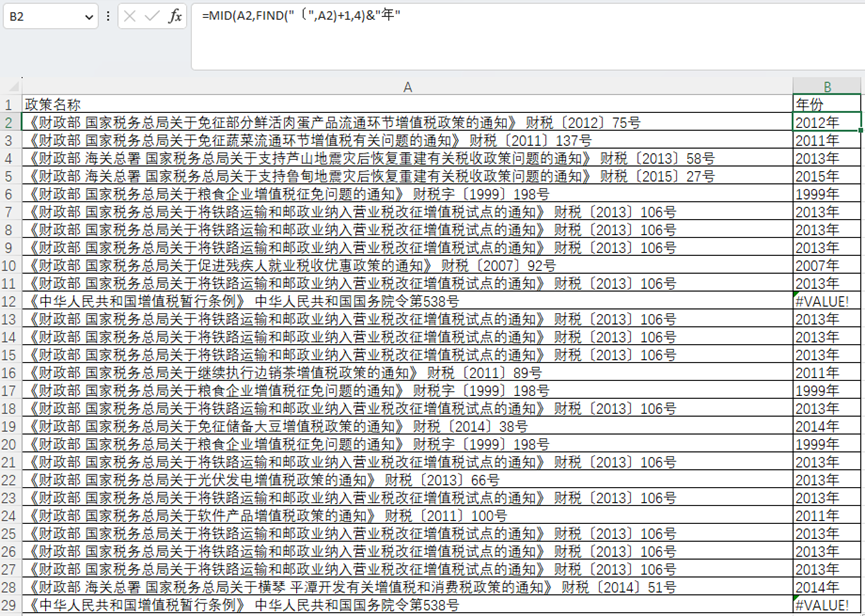The image size is (865, 616).
Task: Click header cell 政策名称
Action: click(x=407, y=104)
